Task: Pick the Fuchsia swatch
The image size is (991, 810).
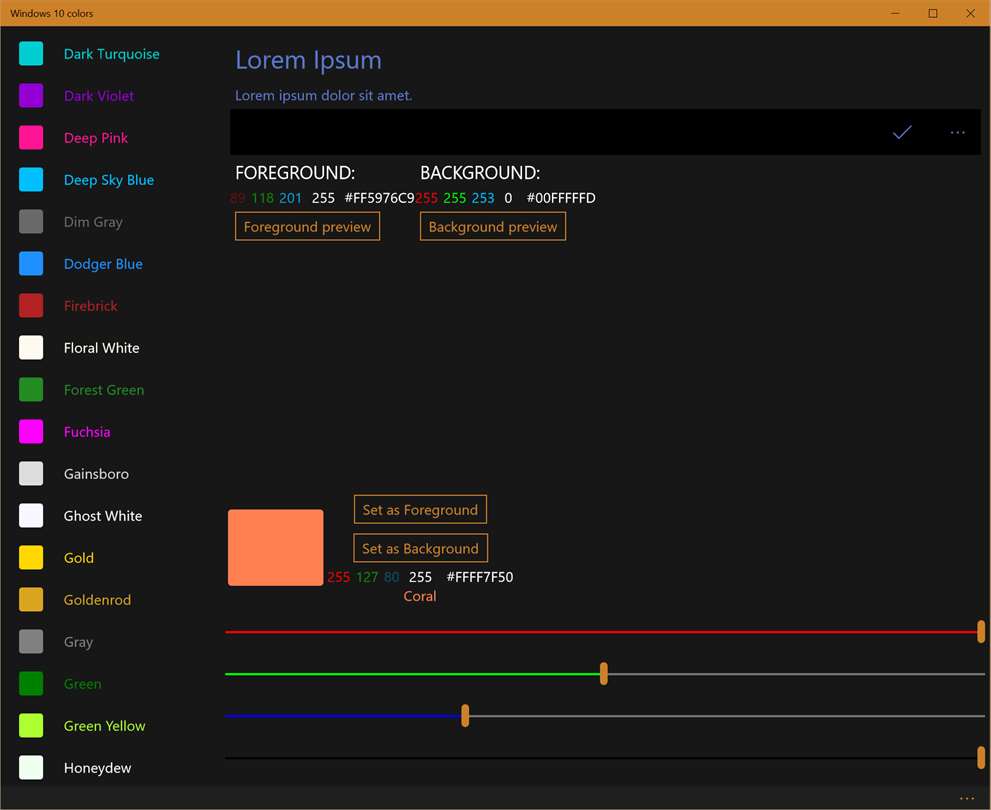Action: [x=31, y=432]
